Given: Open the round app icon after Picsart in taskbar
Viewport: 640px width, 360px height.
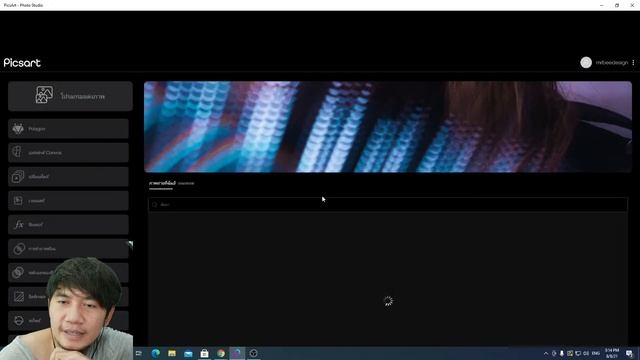Looking at the screenshot, I should coord(253,353).
